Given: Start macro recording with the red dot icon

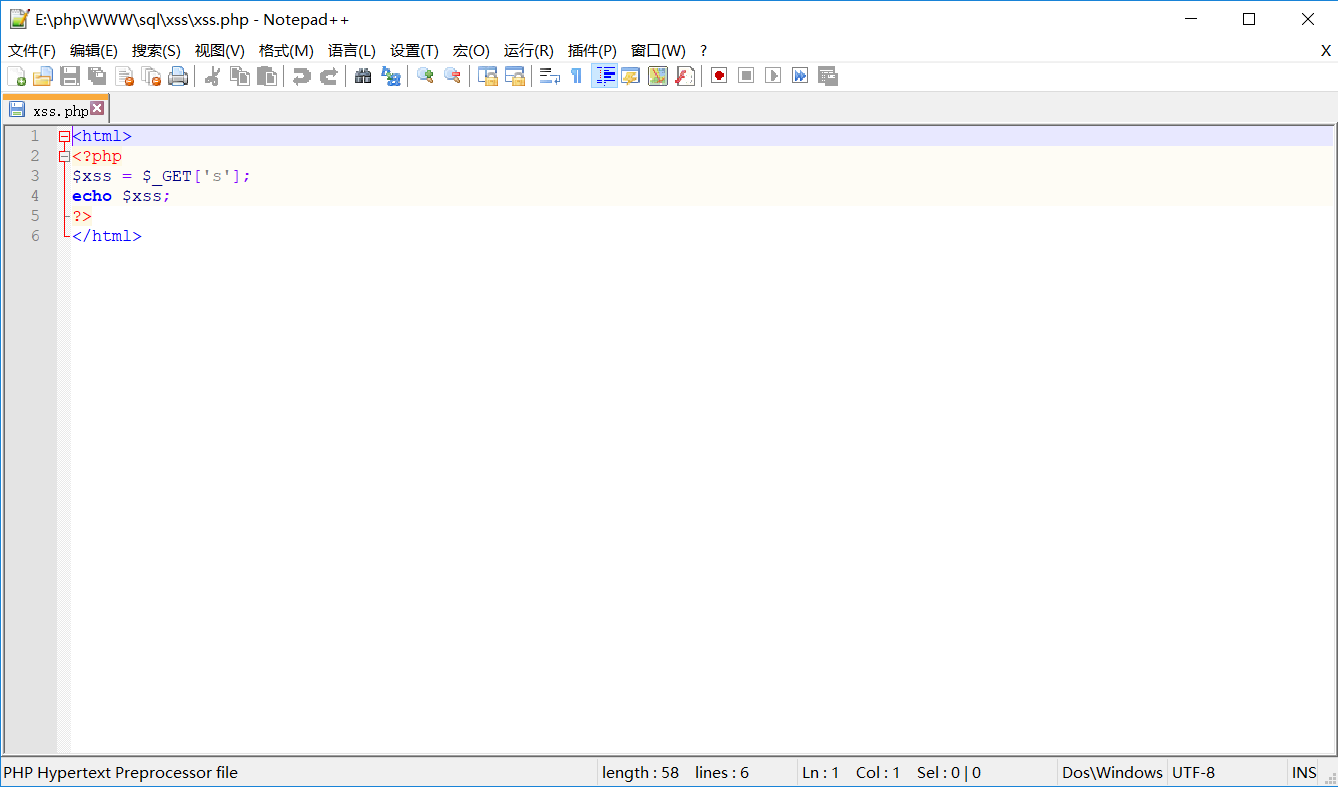Looking at the screenshot, I should [719, 76].
